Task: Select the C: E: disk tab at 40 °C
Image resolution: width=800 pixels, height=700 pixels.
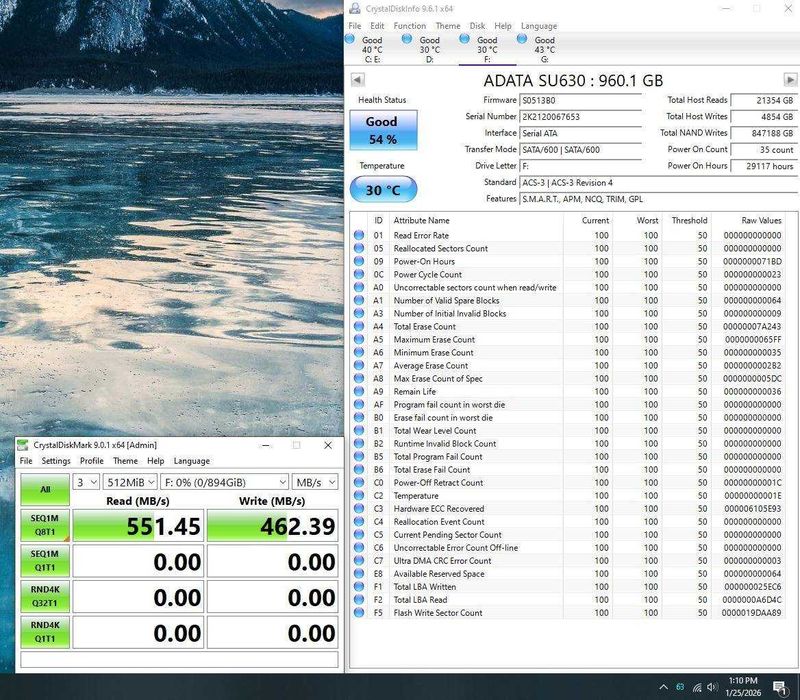Action: point(372,49)
